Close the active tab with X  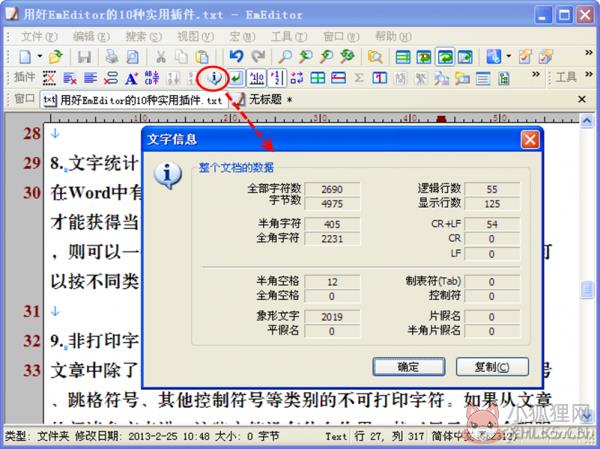[x=582, y=100]
